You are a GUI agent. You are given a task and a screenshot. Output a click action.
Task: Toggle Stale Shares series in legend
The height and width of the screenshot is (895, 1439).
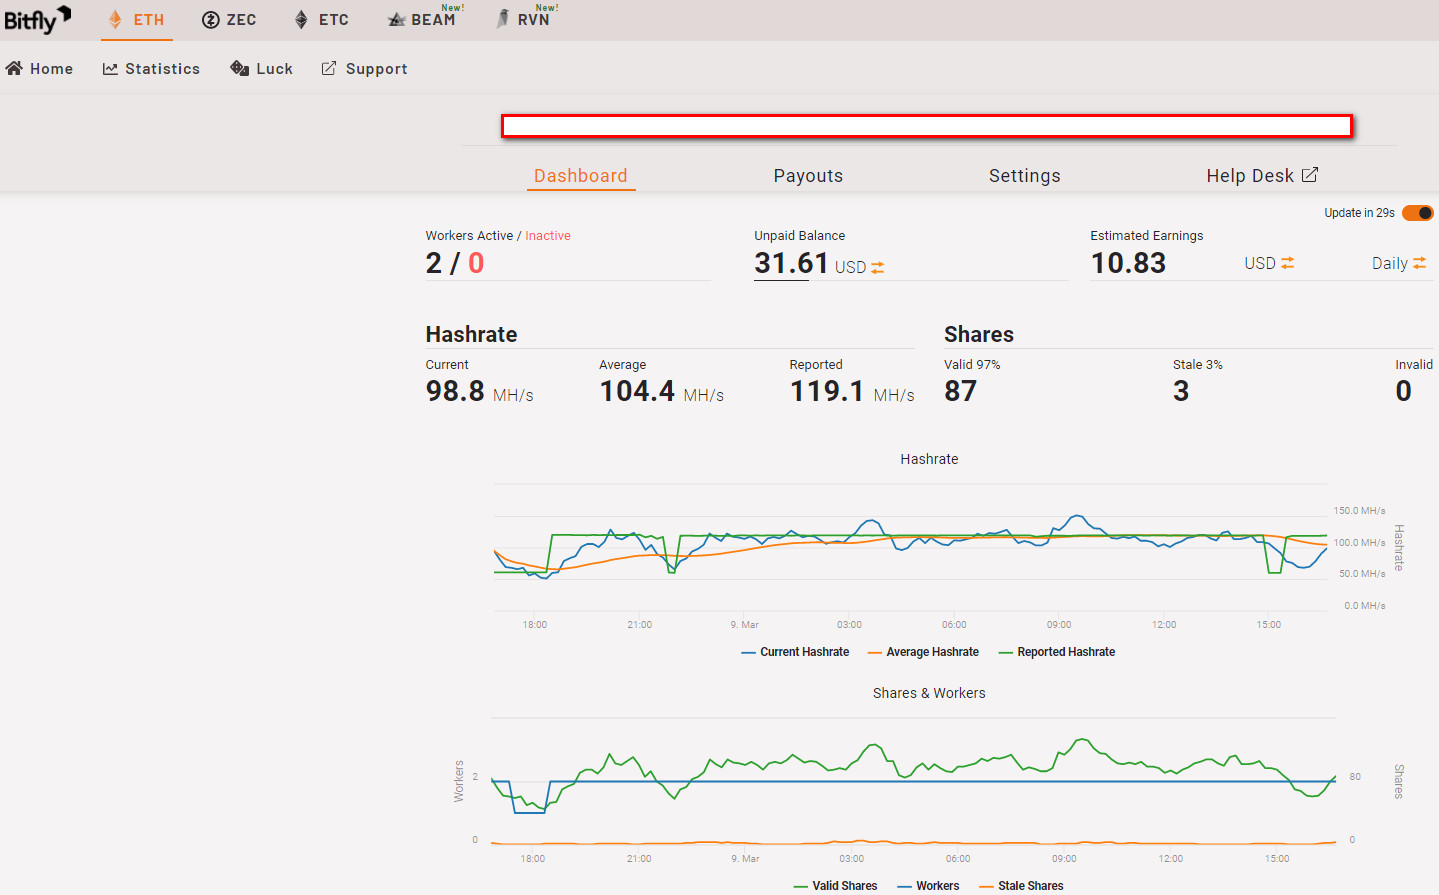pos(1021,886)
